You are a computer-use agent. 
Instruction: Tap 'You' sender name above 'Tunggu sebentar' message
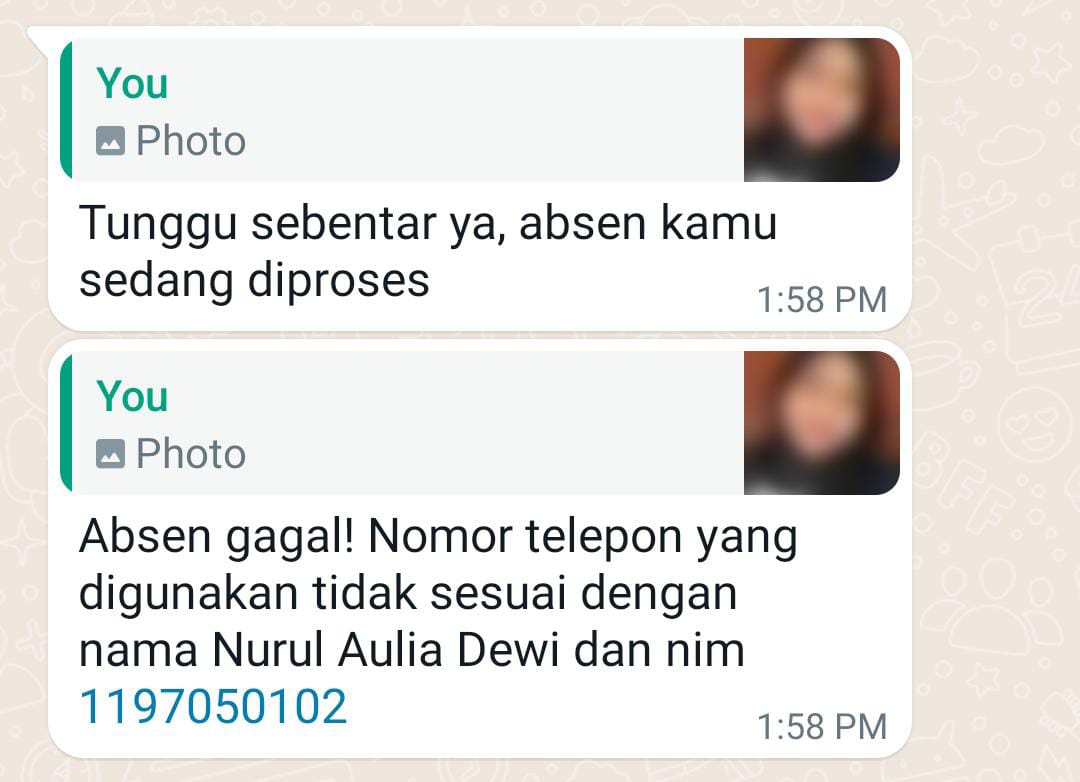pyautogui.click(x=132, y=83)
